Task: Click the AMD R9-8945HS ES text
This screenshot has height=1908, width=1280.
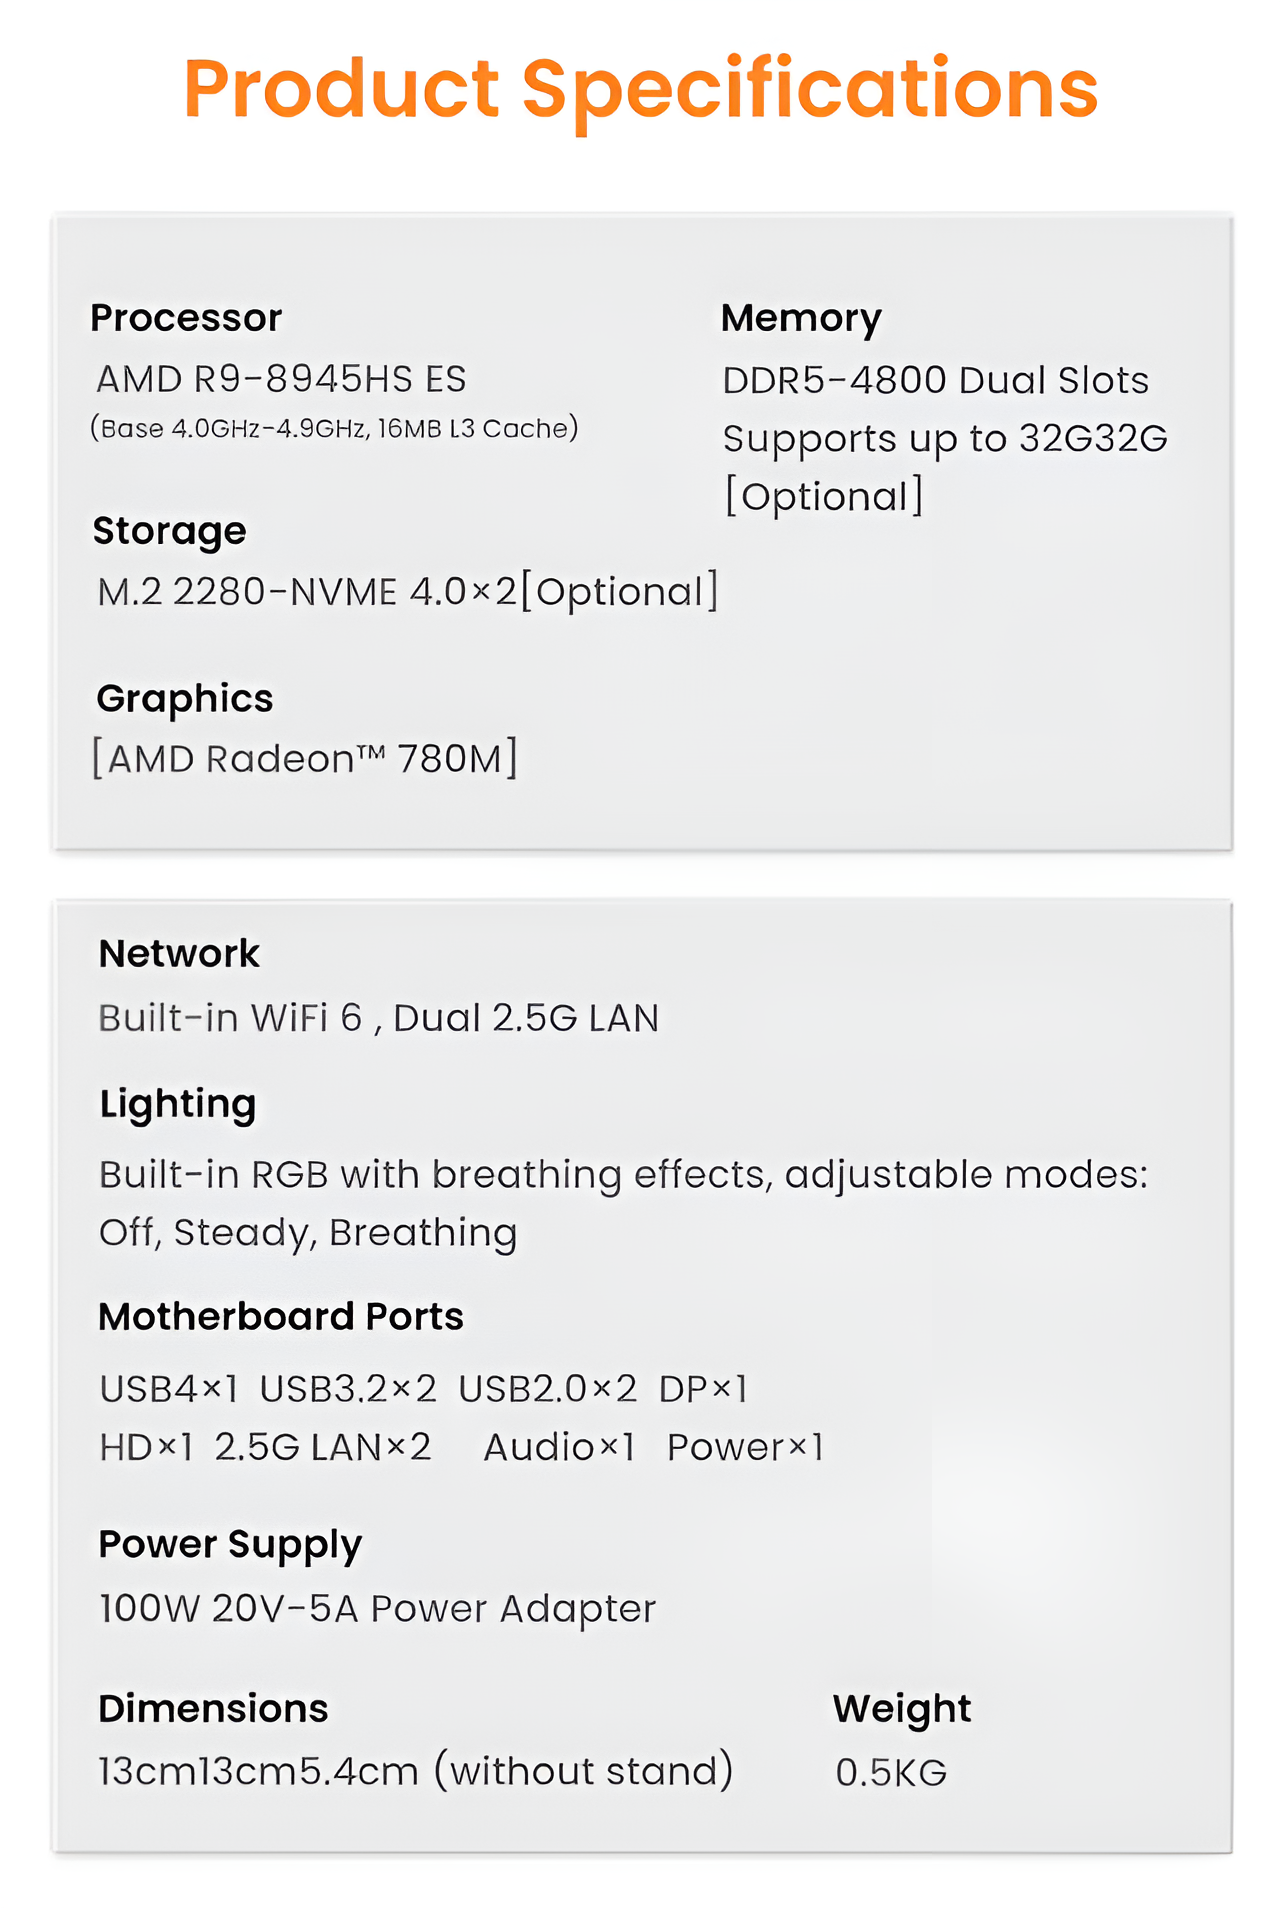Action: tap(281, 379)
